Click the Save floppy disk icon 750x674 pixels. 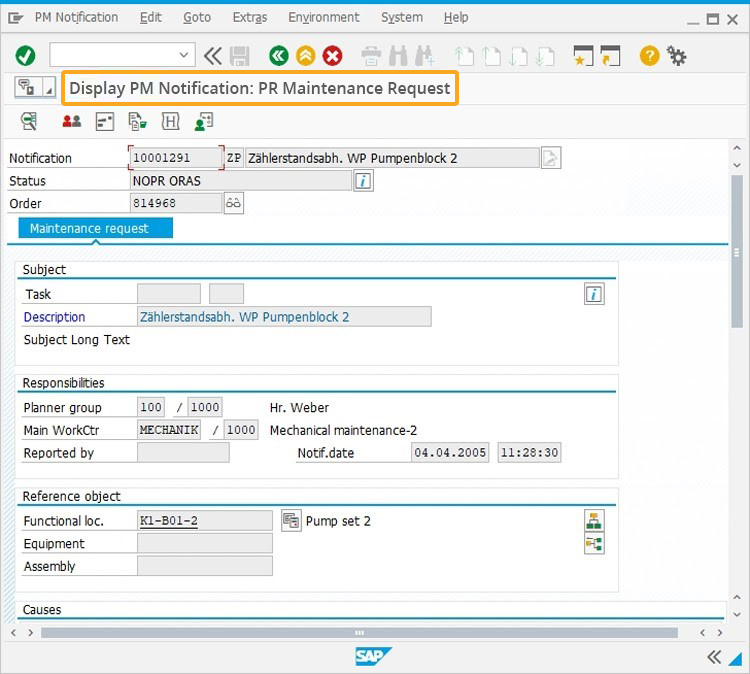click(240, 56)
